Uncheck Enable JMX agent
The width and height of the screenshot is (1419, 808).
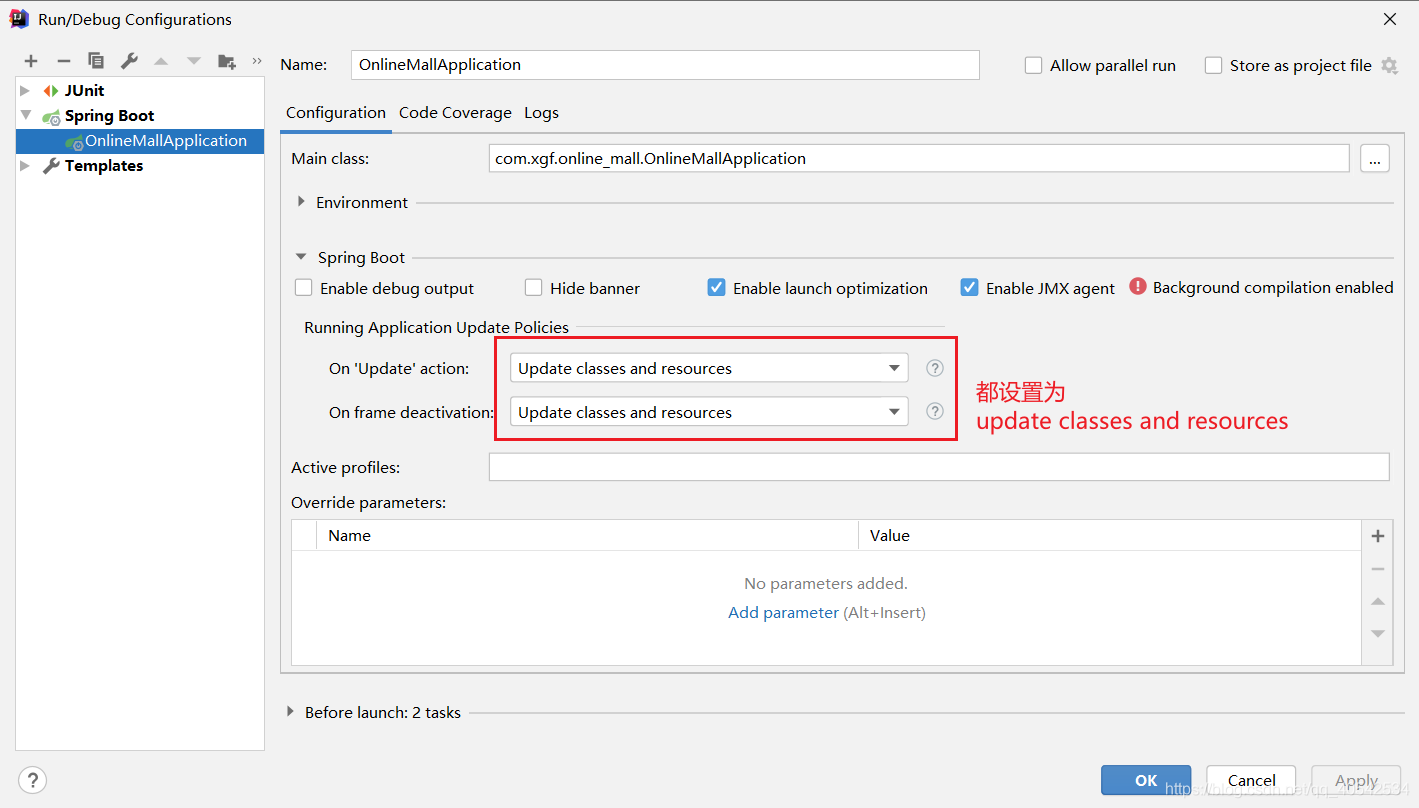point(969,288)
